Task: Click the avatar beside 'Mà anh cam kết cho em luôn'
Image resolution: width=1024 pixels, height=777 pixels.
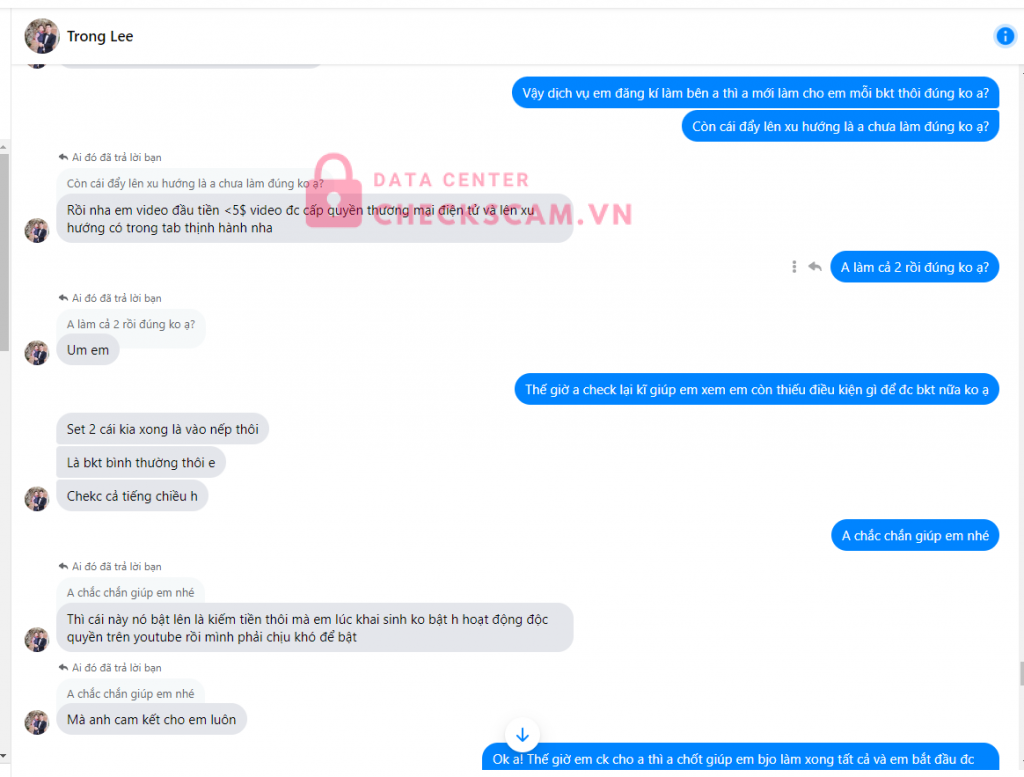Action: (x=37, y=722)
